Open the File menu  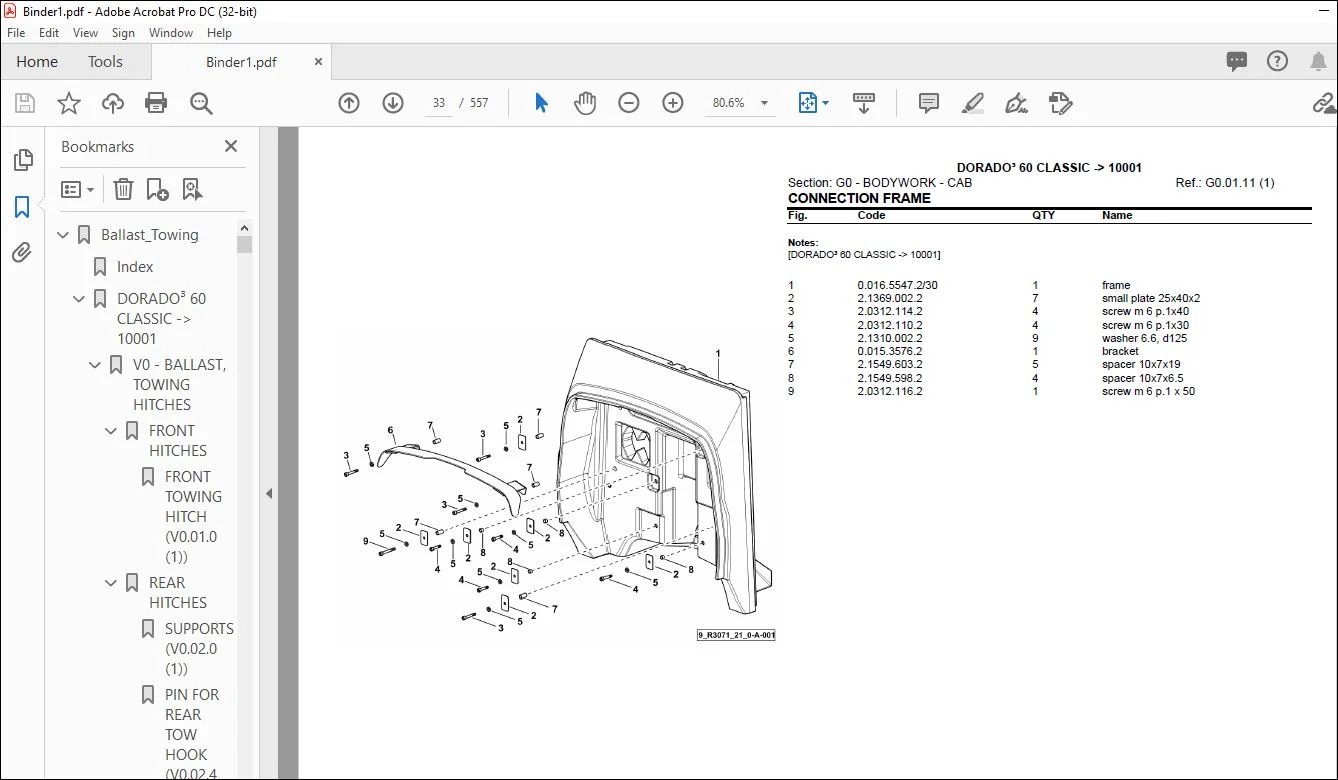point(16,33)
